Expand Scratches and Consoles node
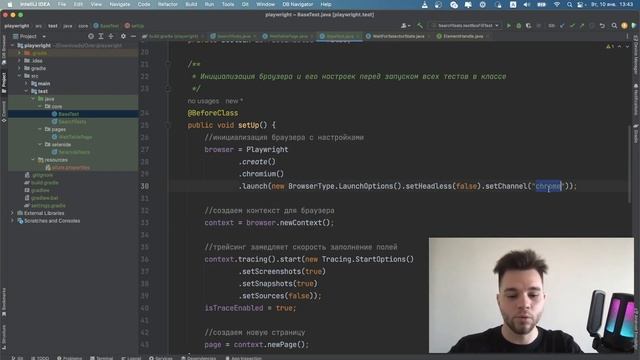The width and height of the screenshot is (640, 360). 12,221
